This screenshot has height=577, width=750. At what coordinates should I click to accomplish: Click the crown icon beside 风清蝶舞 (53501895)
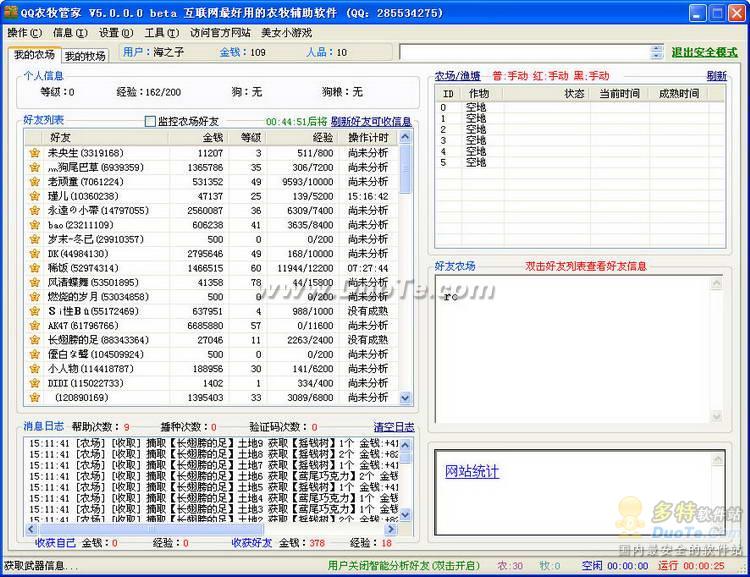[x=34, y=282]
